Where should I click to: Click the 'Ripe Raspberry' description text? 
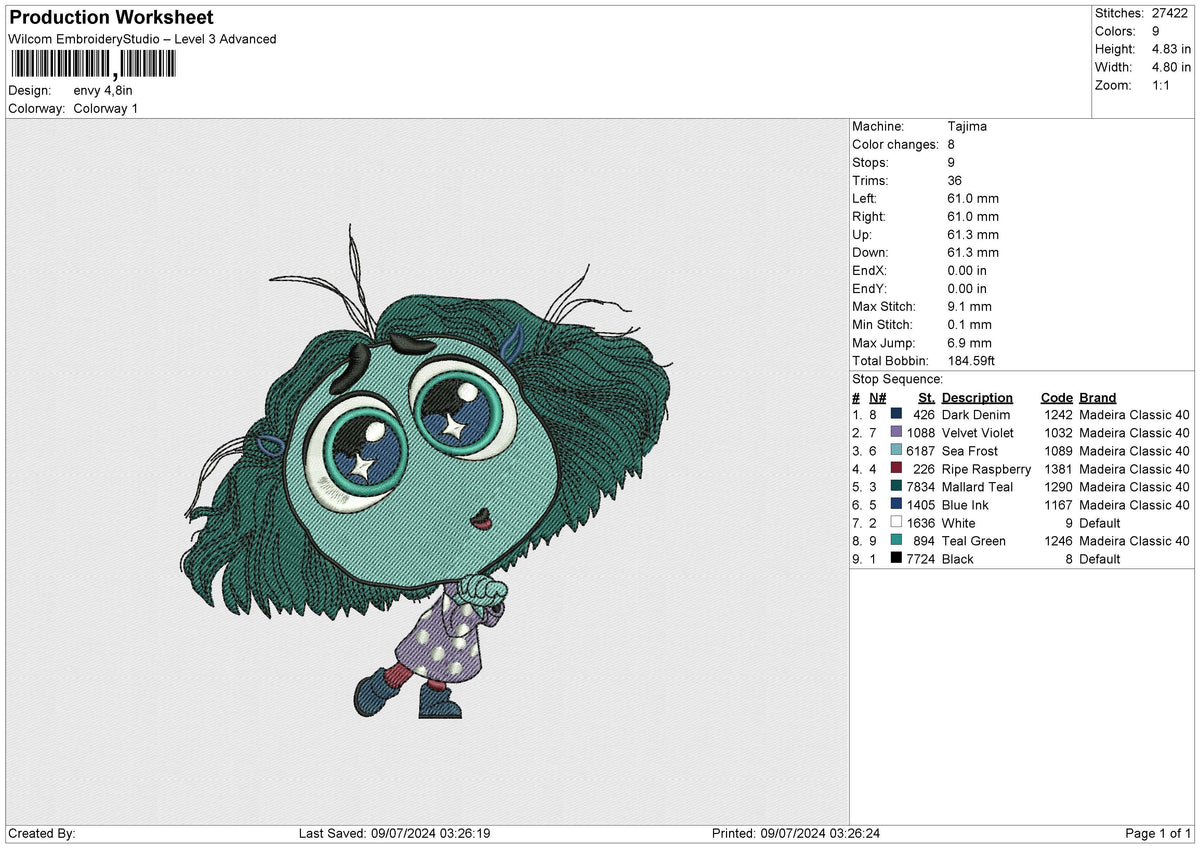point(986,468)
